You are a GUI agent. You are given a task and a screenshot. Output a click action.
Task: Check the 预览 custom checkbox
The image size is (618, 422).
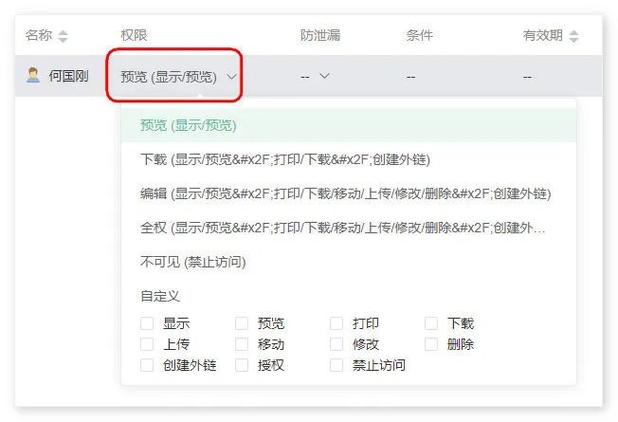coord(242,323)
